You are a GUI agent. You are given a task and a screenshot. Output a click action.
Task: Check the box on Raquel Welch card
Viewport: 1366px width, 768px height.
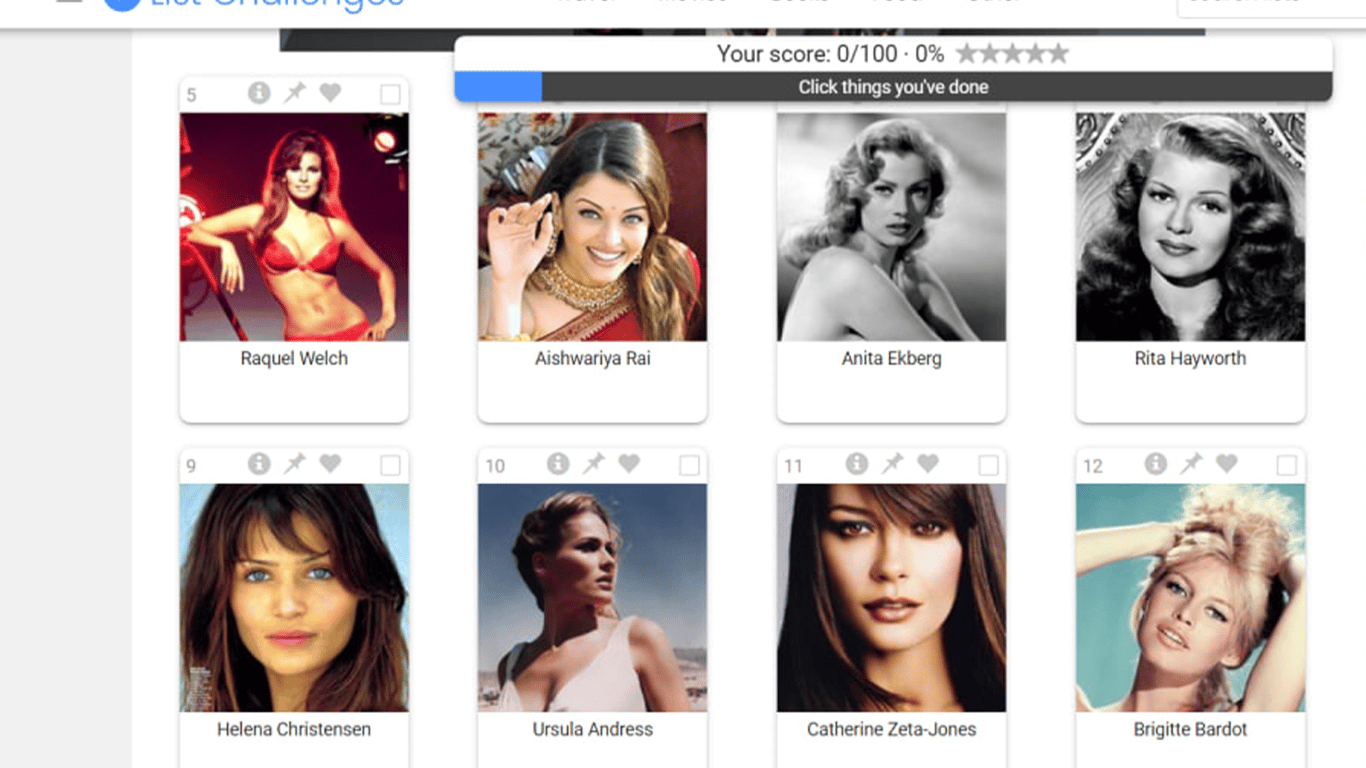(390, 94)
